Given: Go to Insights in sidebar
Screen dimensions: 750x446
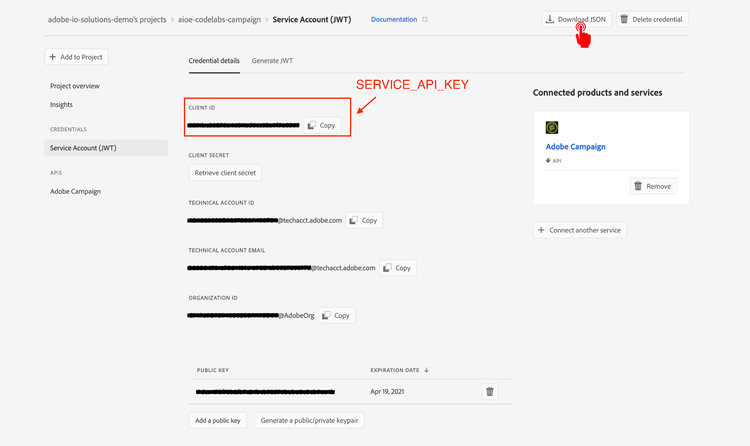Looking at the screenshot, I should pyautogui.click(x=62, y=105).
